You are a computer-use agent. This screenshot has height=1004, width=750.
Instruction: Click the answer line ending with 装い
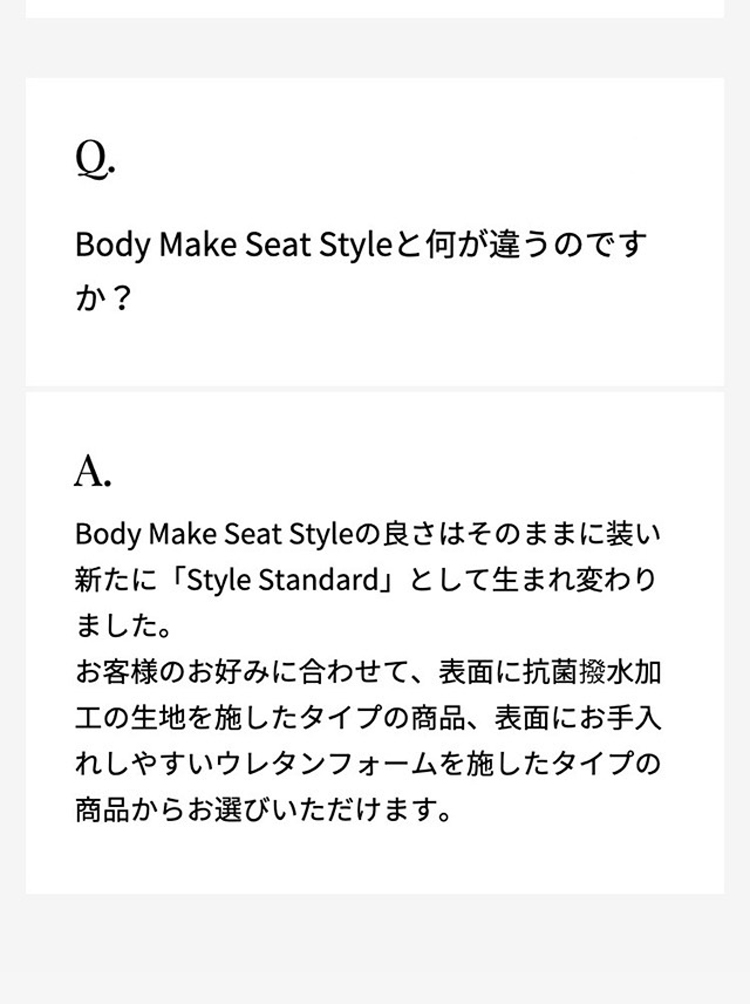[368, 533]
